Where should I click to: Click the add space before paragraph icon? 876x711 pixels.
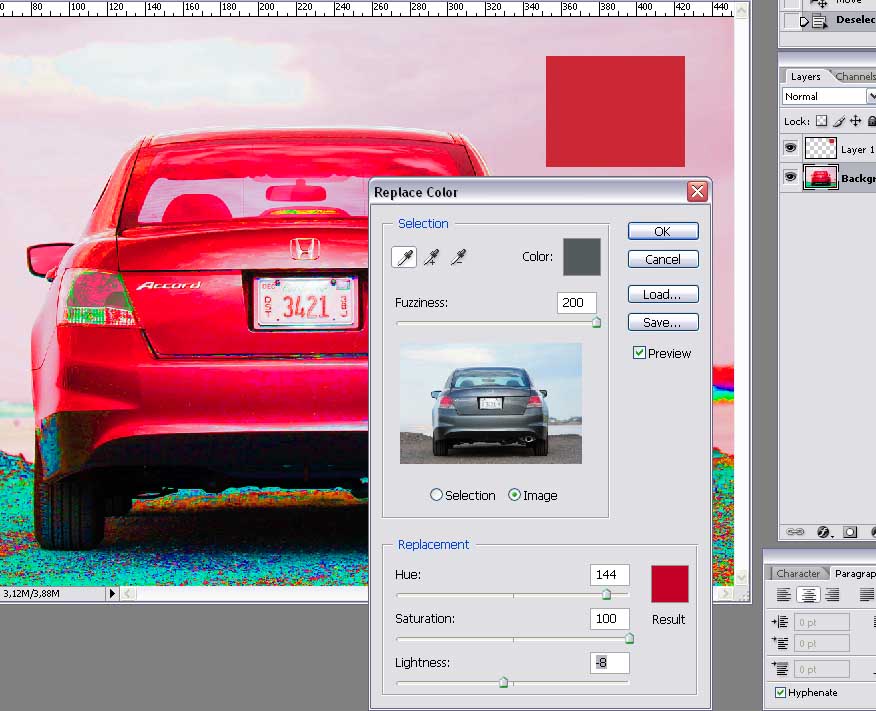pyautogui.click(x=779, y=669)
